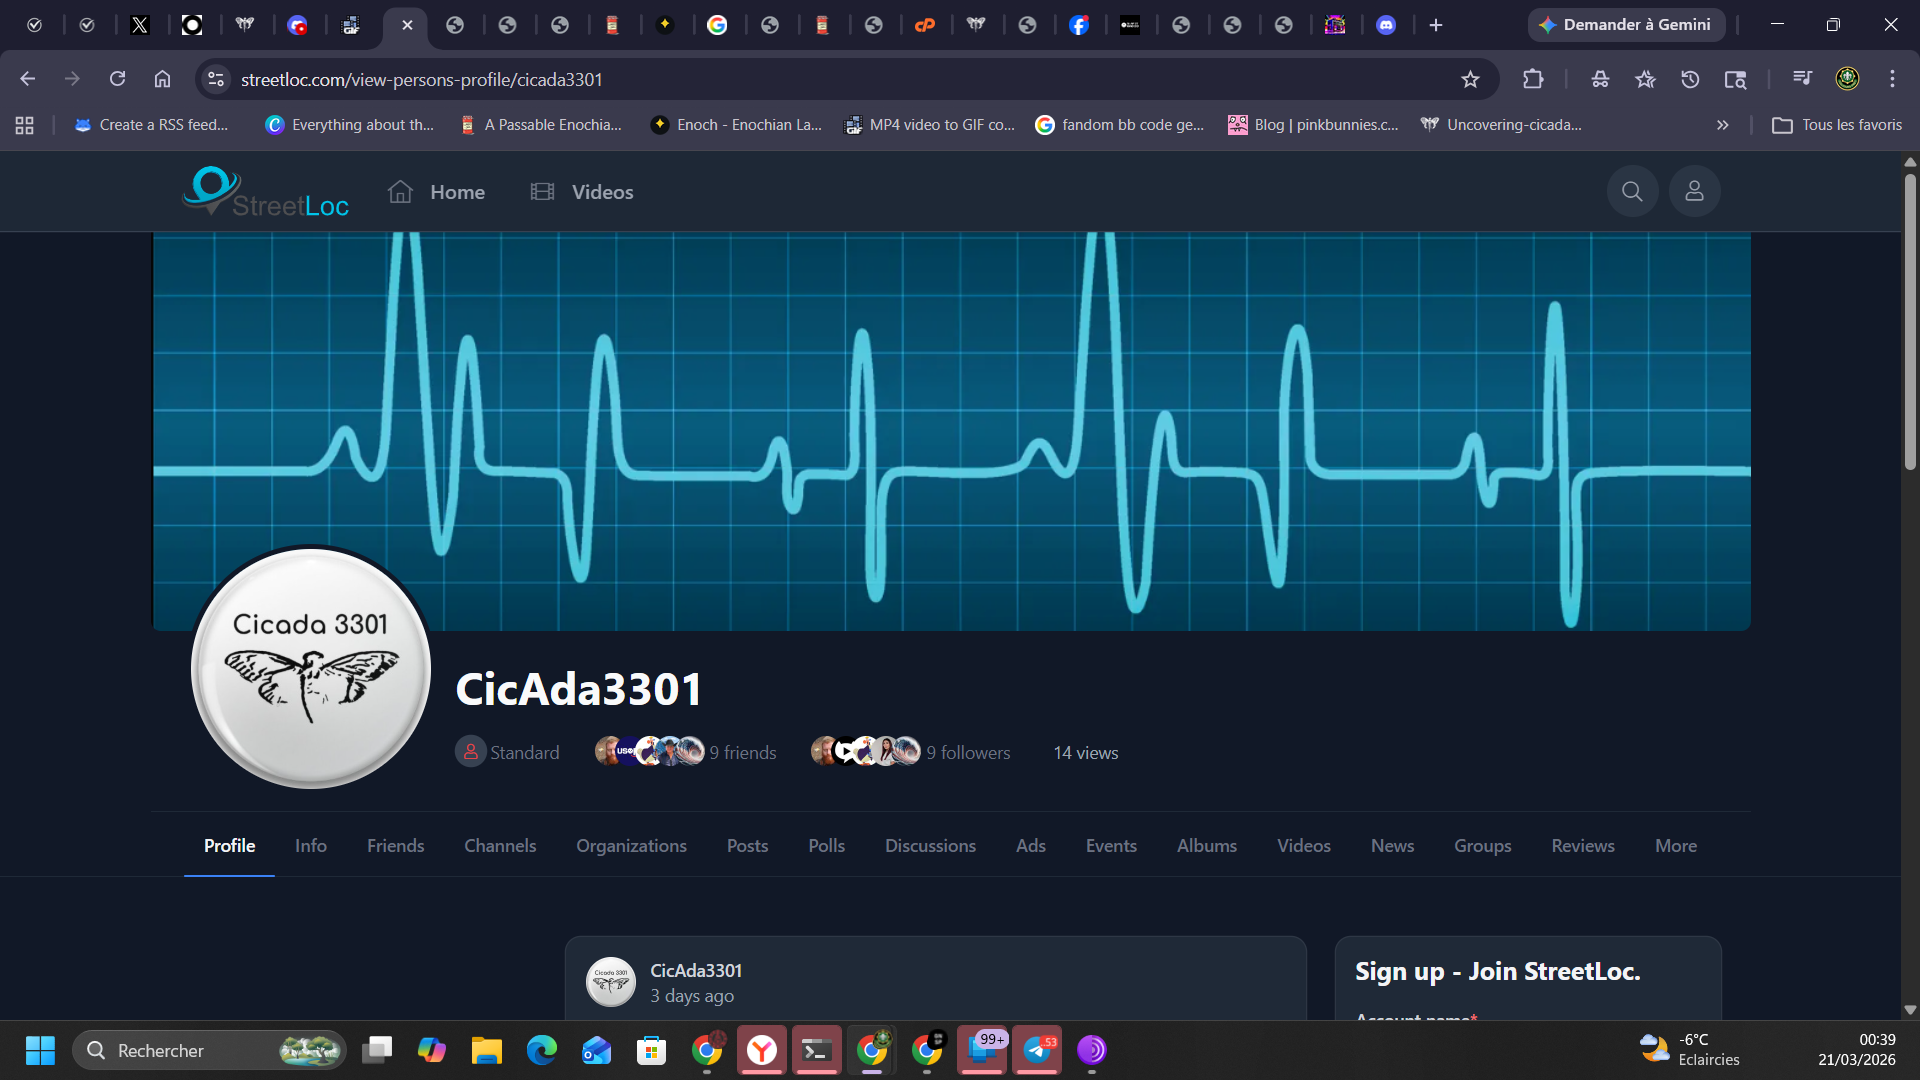
Task: Open Chrome three-dot menu
Action: [1892, 79]
